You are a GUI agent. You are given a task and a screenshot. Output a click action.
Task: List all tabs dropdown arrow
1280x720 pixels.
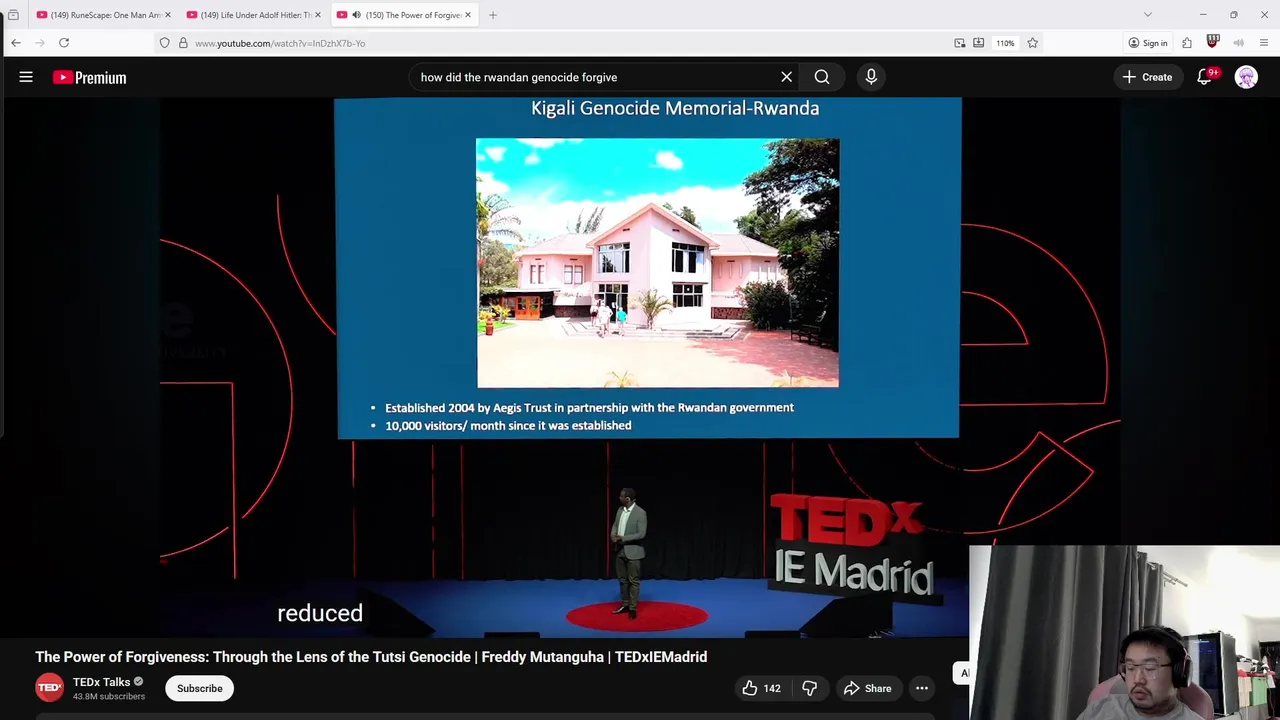coord(1148,15)
